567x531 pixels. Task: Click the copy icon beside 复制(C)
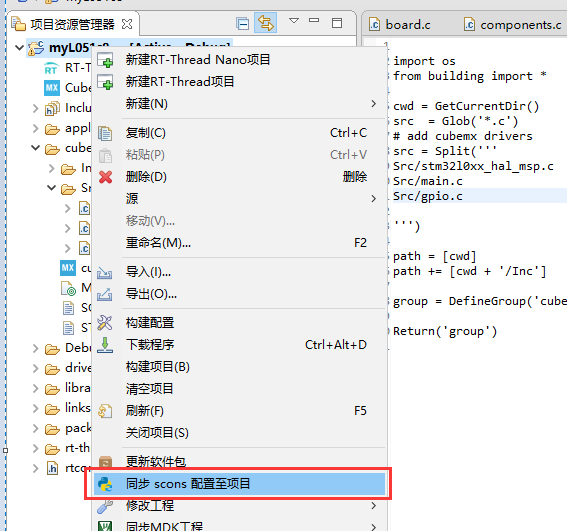tap(105, 133)
